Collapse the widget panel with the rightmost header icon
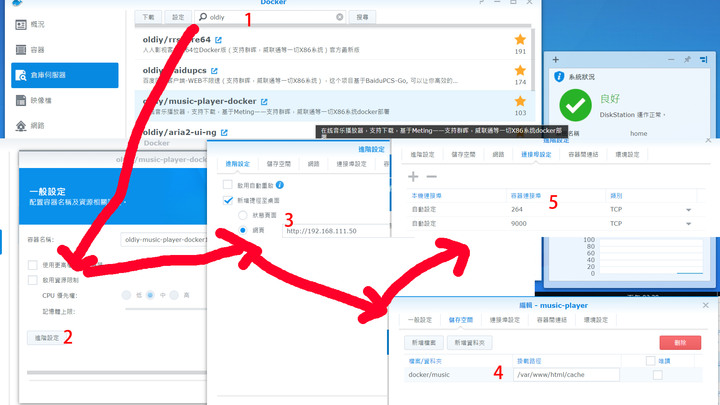Image resolution: width=720 pixels, height=405 pixels. pyautogui.click(x=703, y=60)
